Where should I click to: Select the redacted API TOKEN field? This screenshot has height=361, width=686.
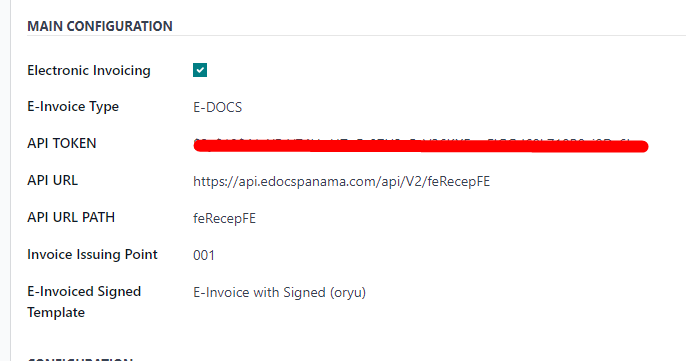(x=420, y=145)
